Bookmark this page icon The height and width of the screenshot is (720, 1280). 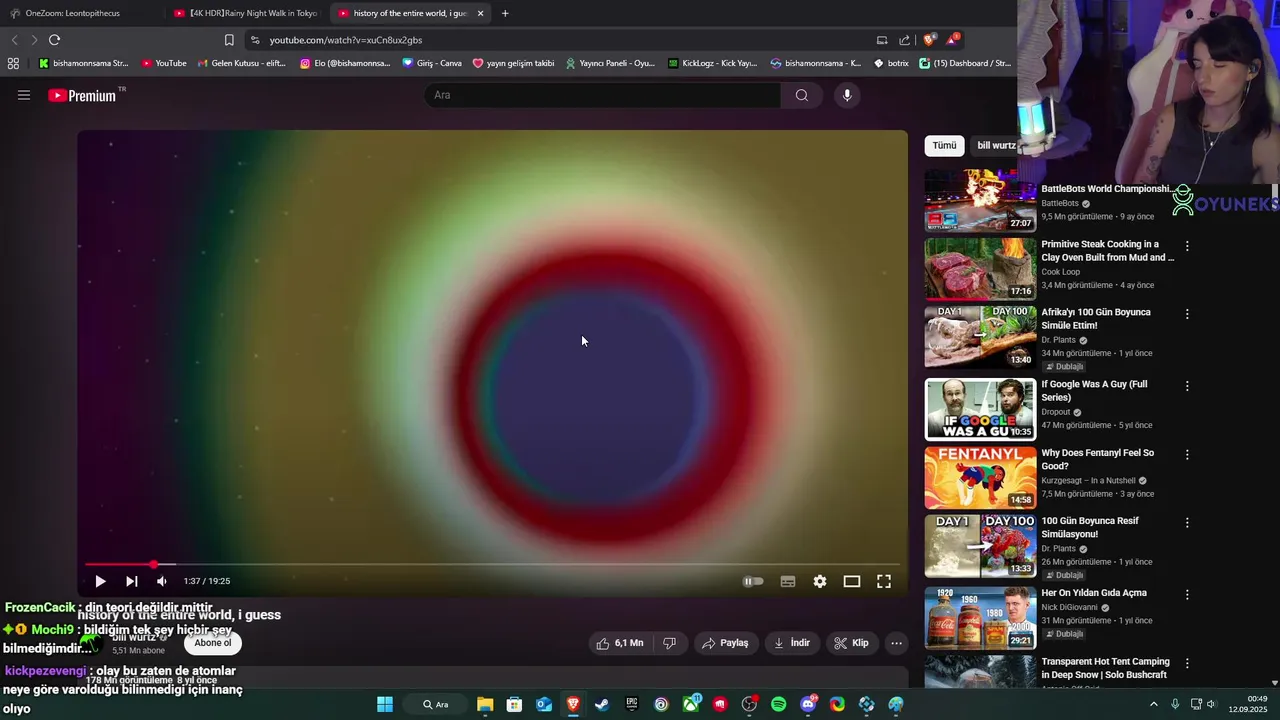229,40
